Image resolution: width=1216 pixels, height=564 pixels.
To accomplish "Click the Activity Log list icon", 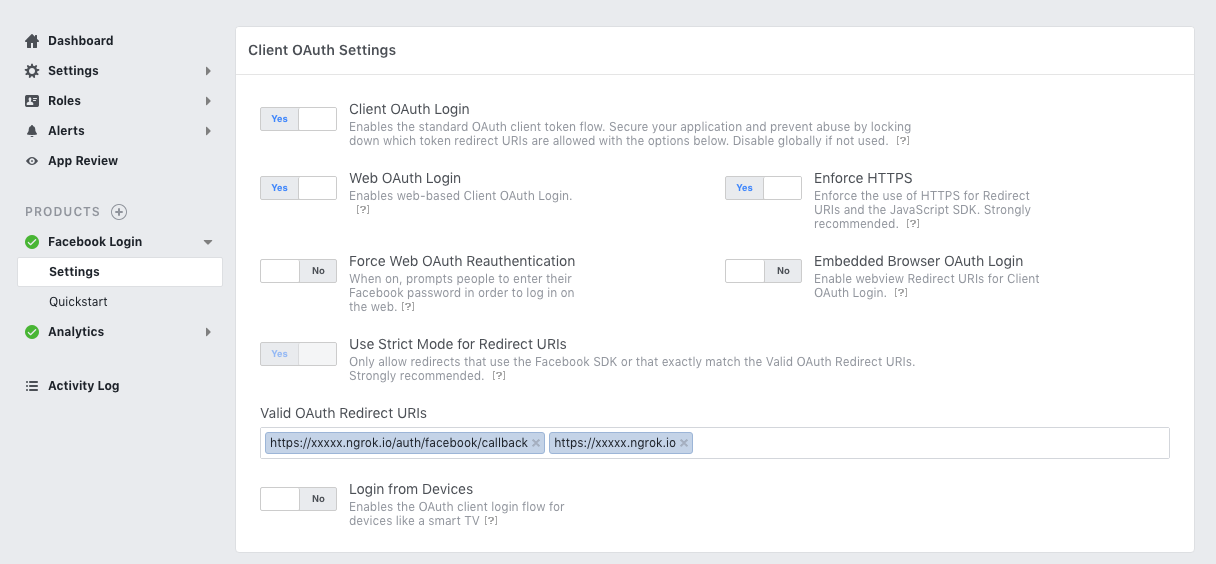I will 32,386.
